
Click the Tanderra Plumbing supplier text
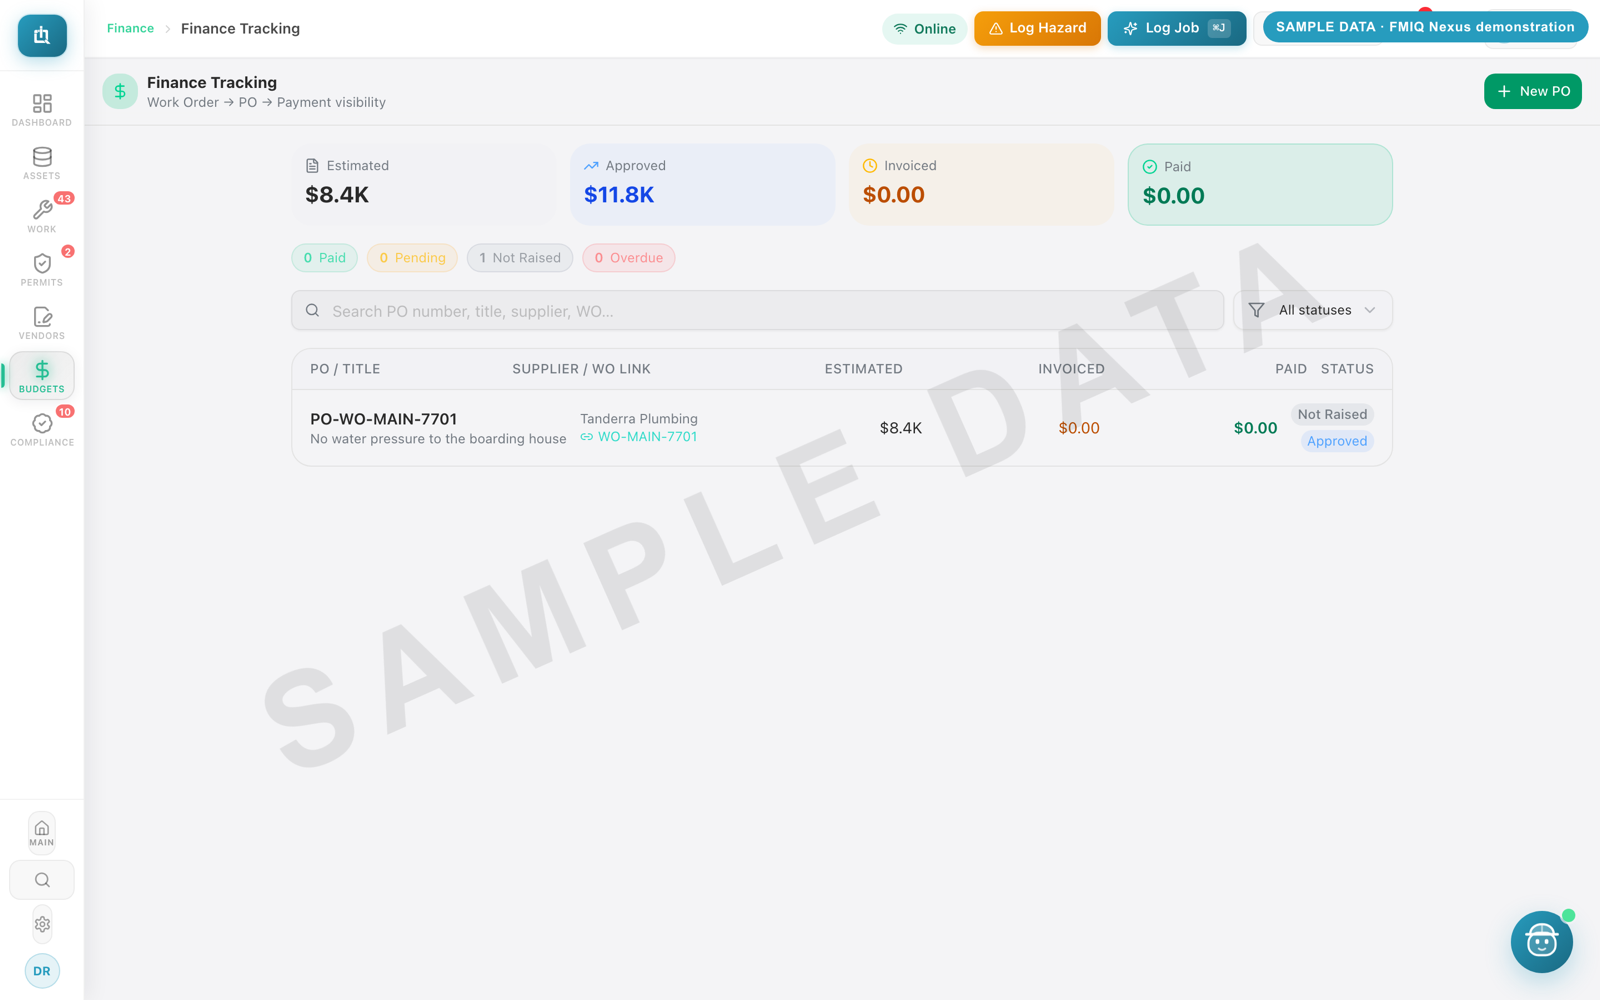639,419
